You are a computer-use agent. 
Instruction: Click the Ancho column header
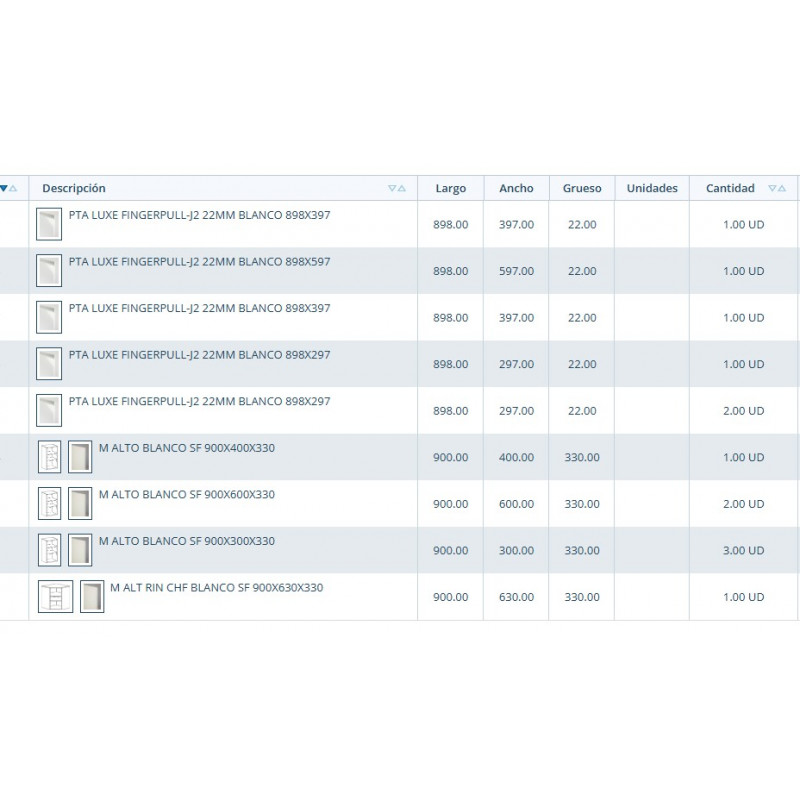coord(516,188)
